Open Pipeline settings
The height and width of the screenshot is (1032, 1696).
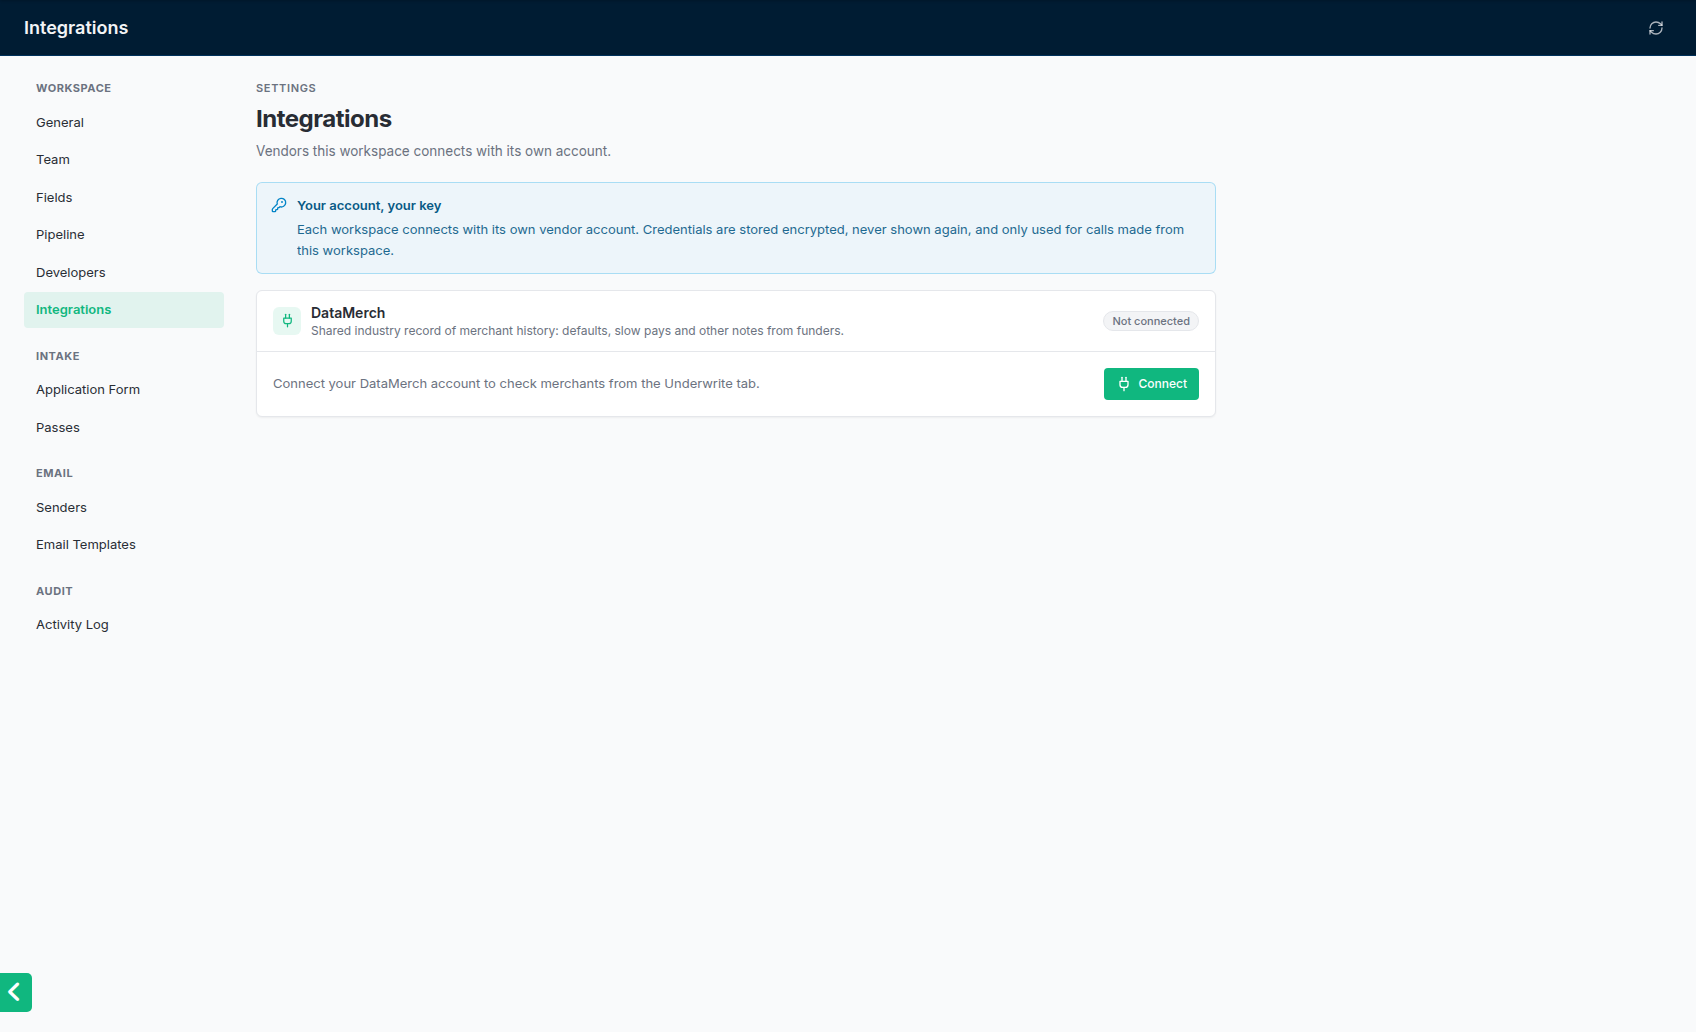124,235
